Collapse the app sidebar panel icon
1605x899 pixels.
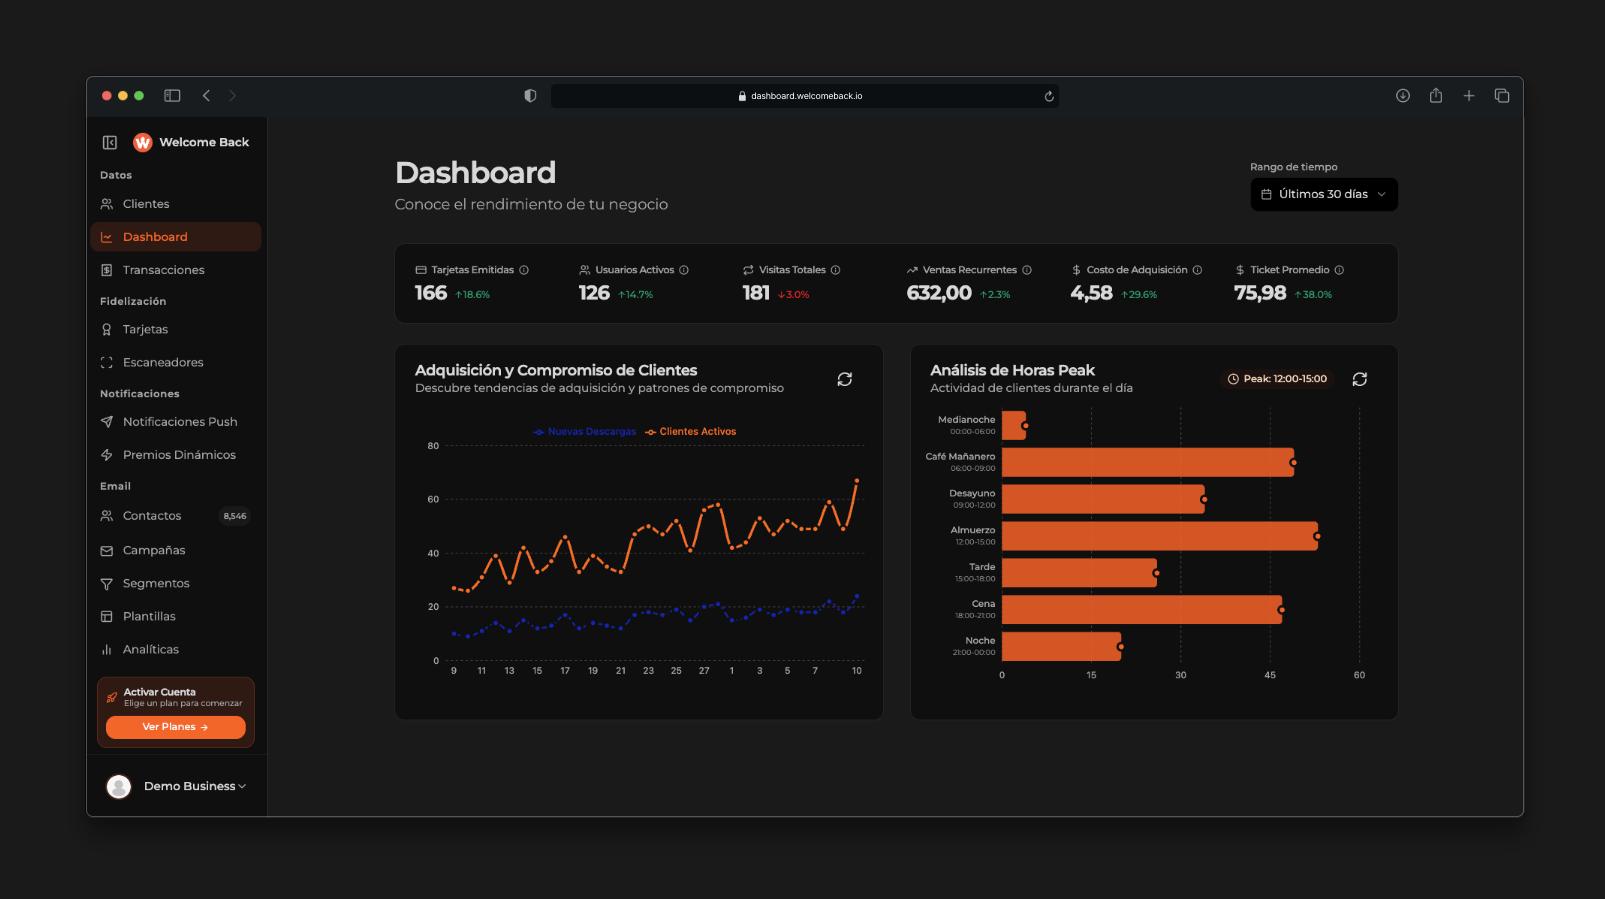click(110, 142)
